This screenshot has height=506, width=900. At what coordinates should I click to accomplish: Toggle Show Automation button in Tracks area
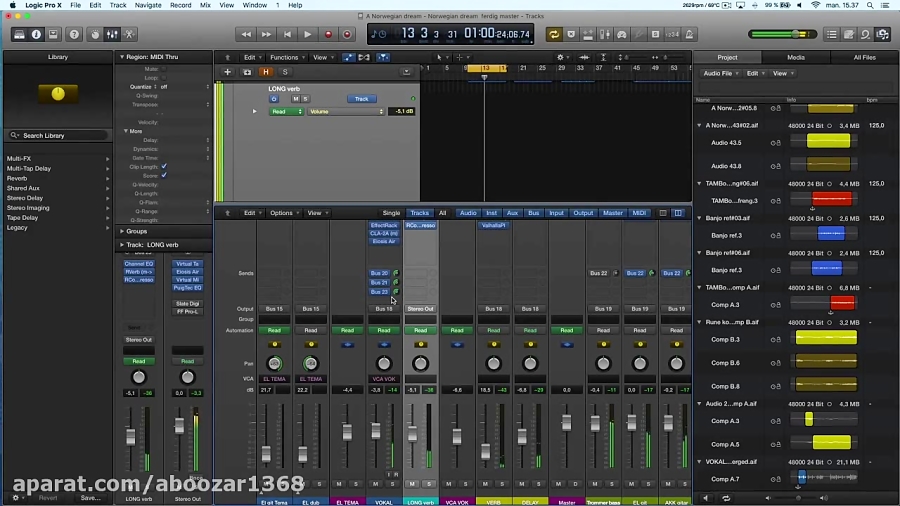[x=348, y=57]
